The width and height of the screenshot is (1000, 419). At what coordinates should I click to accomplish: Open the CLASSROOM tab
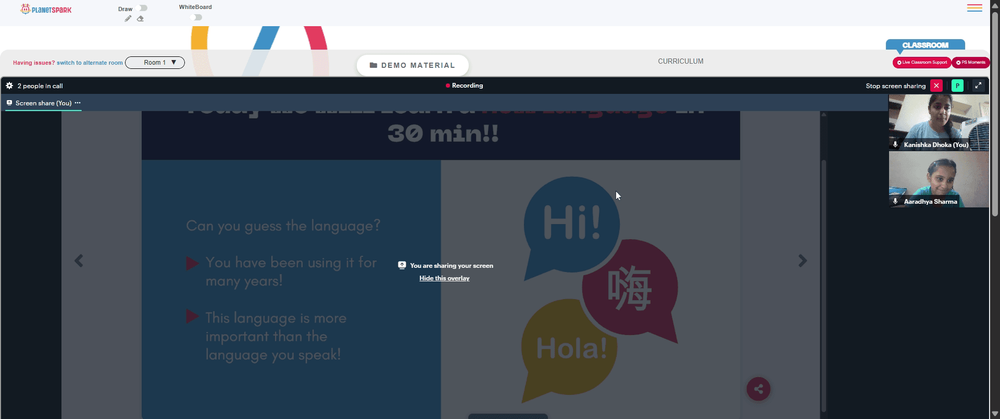coord(925,45)
